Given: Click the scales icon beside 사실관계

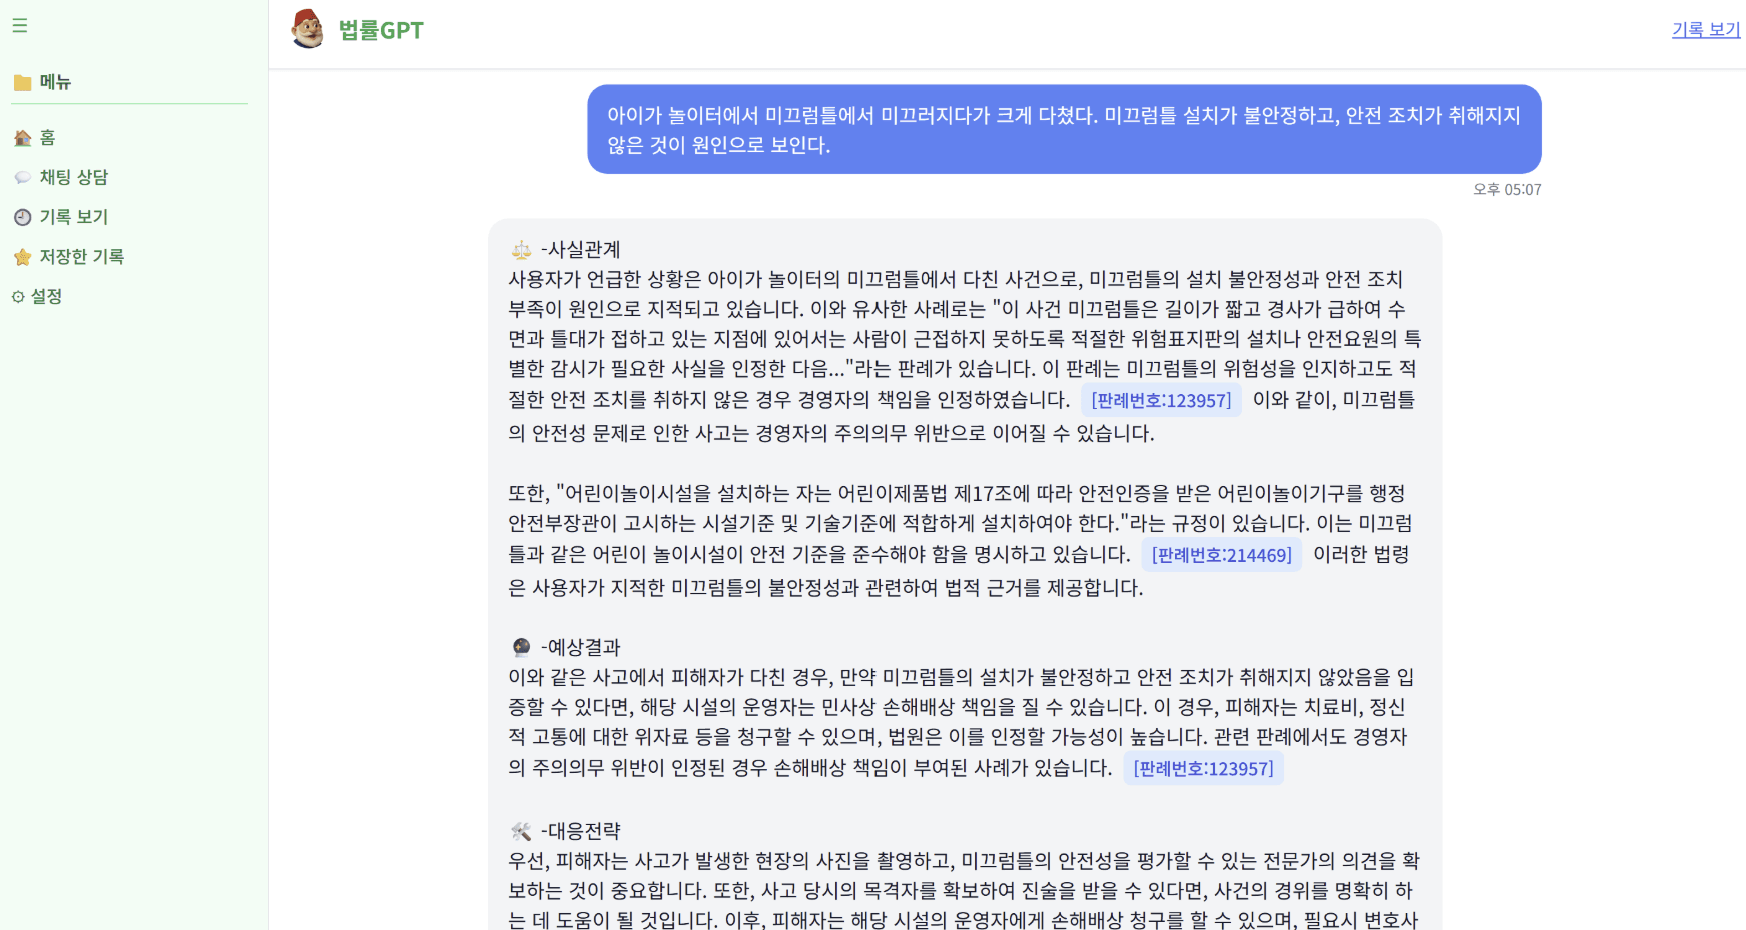Looking at the screenshot, I should click(x=521, y=250).
